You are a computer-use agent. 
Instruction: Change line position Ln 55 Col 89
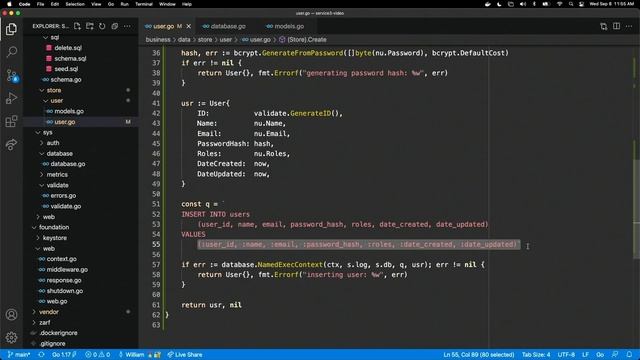[x=479, y=355]
